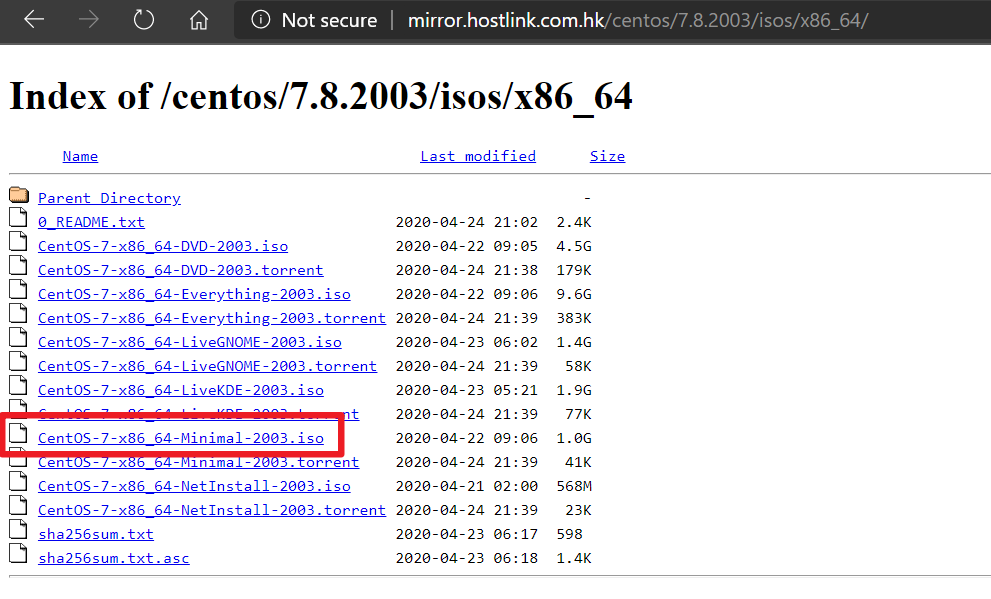Click the 568M size of NetInstall iso

[574, 486]
